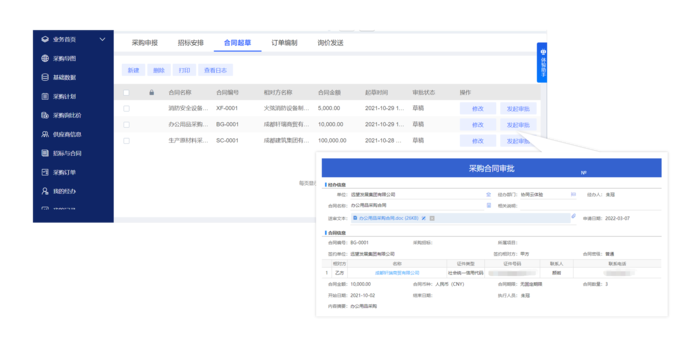
Task: Click the 招标与合同 sidebar icon
Action: tap(45, 153)
